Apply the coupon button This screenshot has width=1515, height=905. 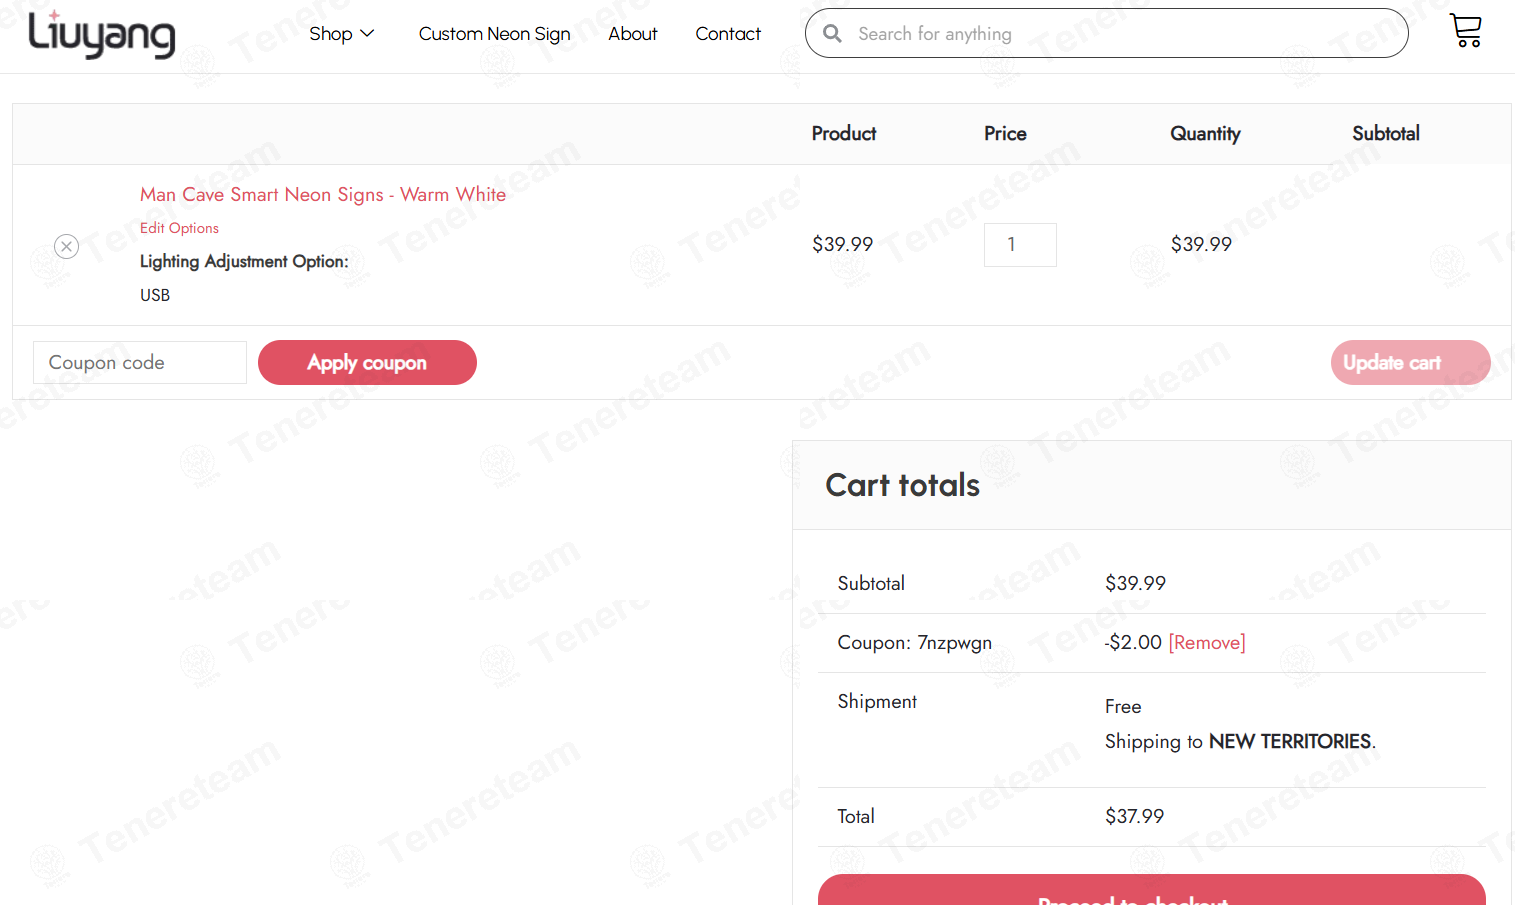[367, 362]
